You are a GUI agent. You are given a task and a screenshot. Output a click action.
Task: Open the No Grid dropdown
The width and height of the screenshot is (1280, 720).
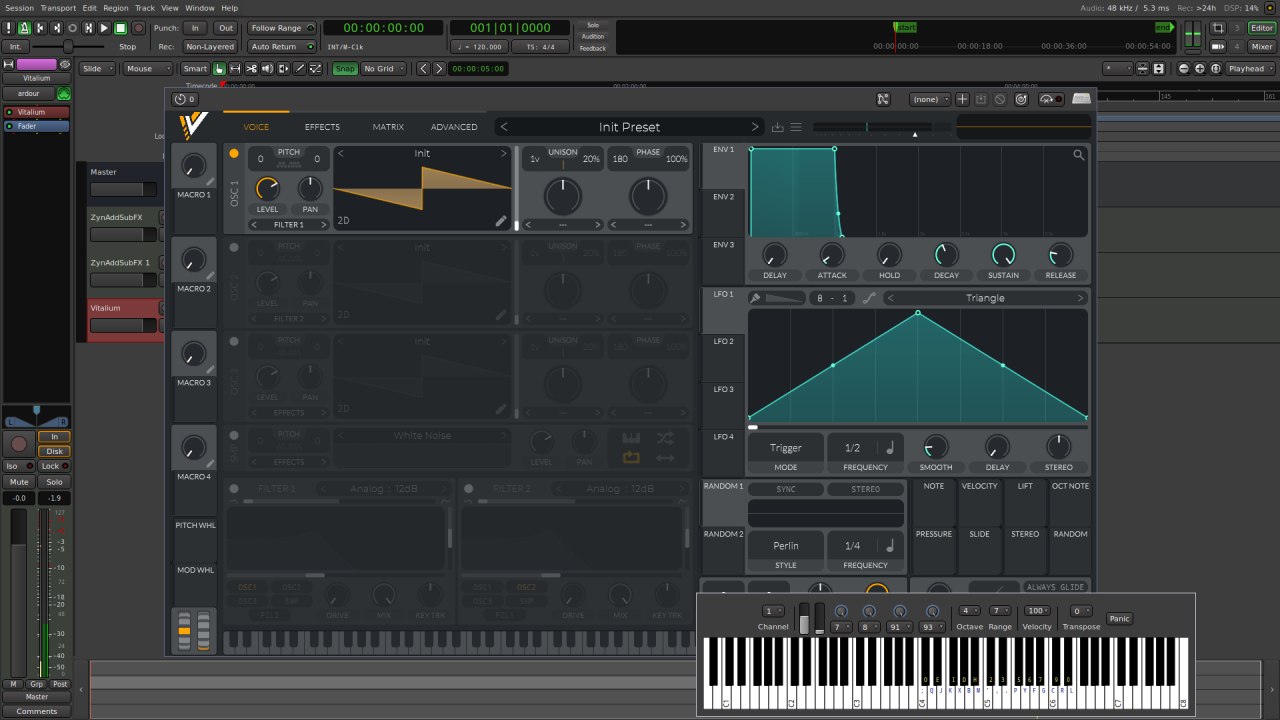[x=385, y=69]
